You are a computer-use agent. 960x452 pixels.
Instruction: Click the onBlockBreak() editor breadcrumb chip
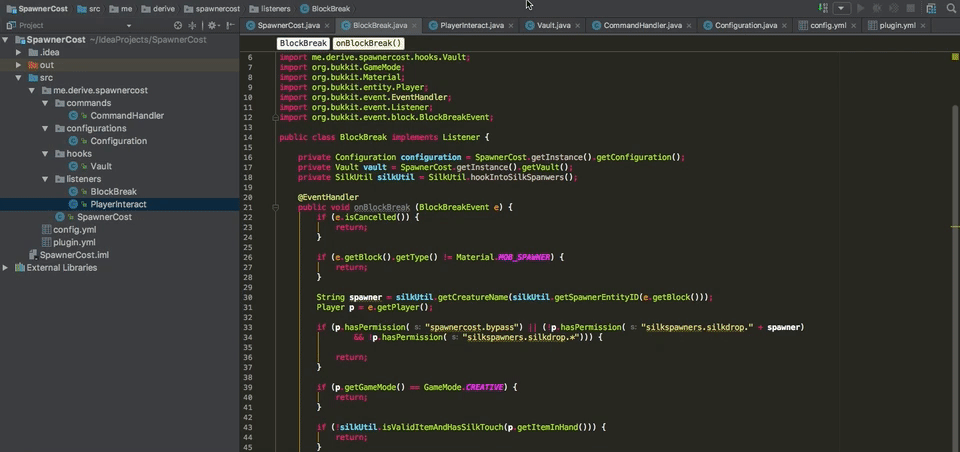click(x=369, y=43)
